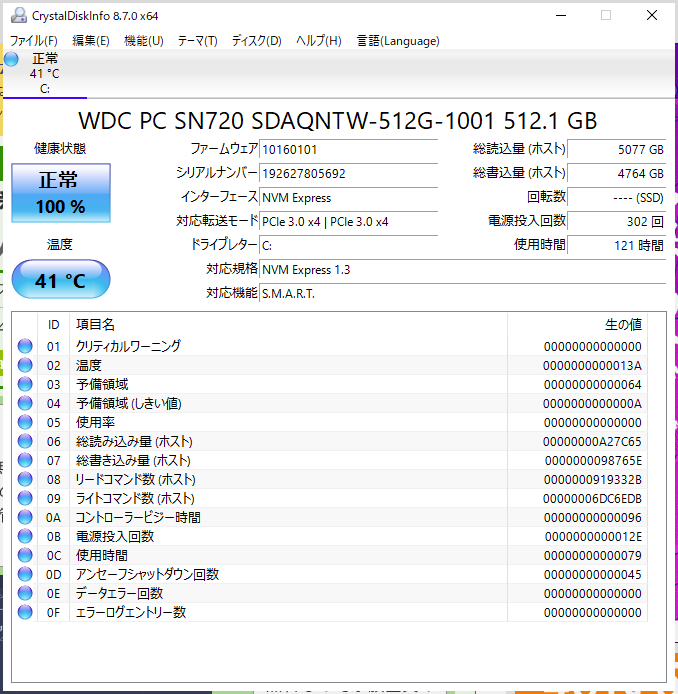Select the C: disk status indicator circle

coord(12,59)
